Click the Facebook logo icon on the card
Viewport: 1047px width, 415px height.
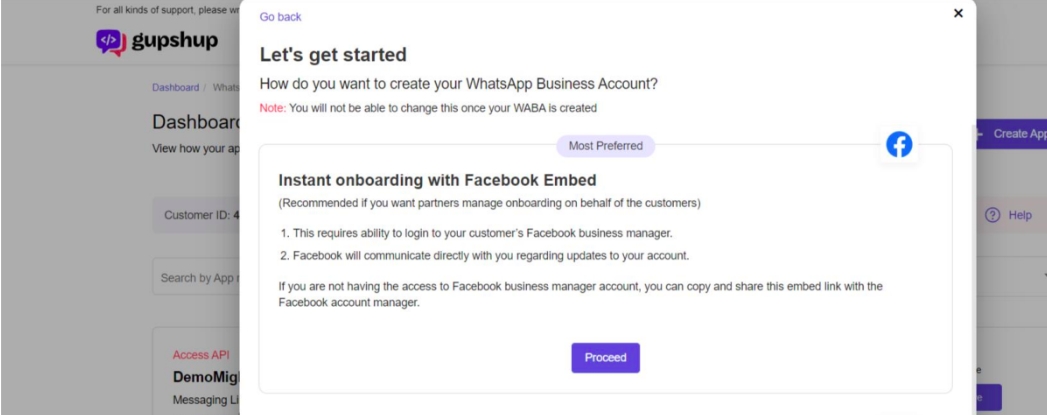coord(899,144)
